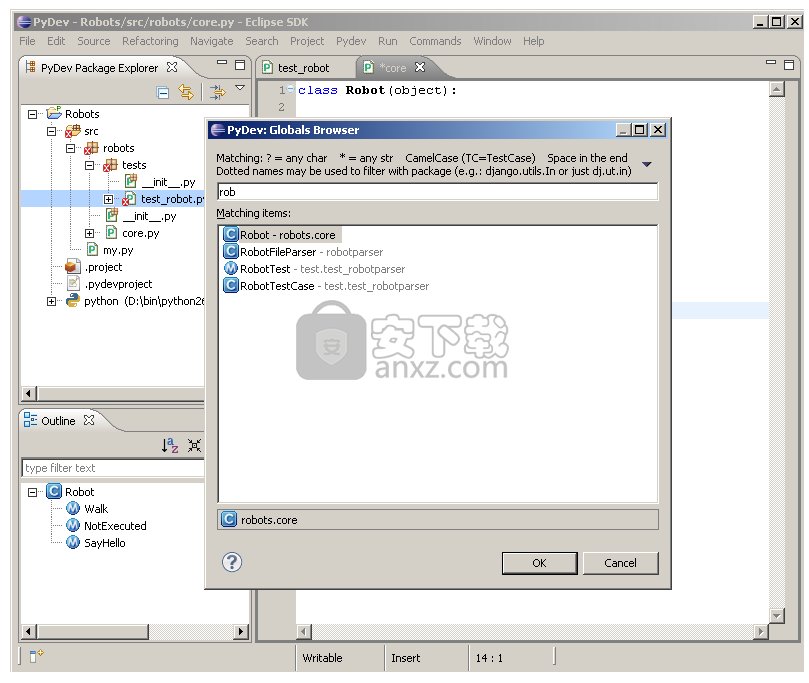Image resolution: width=809 pixels, height=683 pixels.
Task: Click the Insert mode status entry
Action: tap(406, 658)
